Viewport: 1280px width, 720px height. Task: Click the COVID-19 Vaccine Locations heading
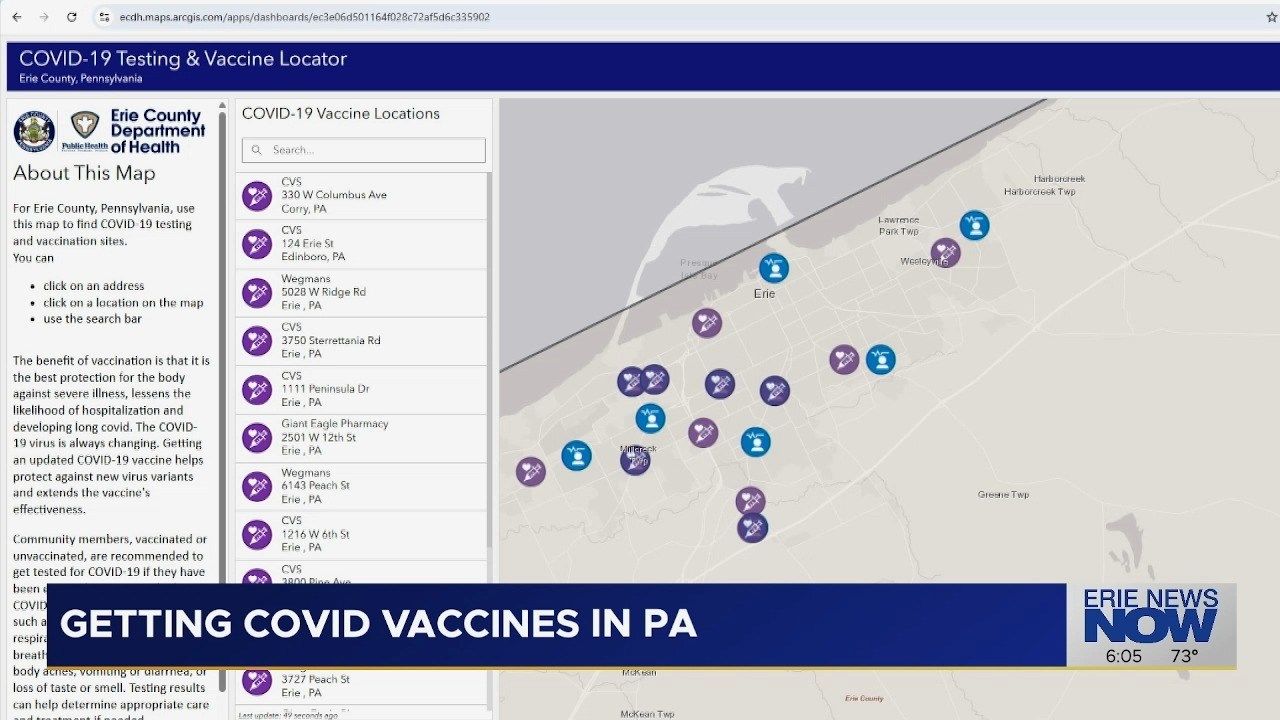coord(341,114)
